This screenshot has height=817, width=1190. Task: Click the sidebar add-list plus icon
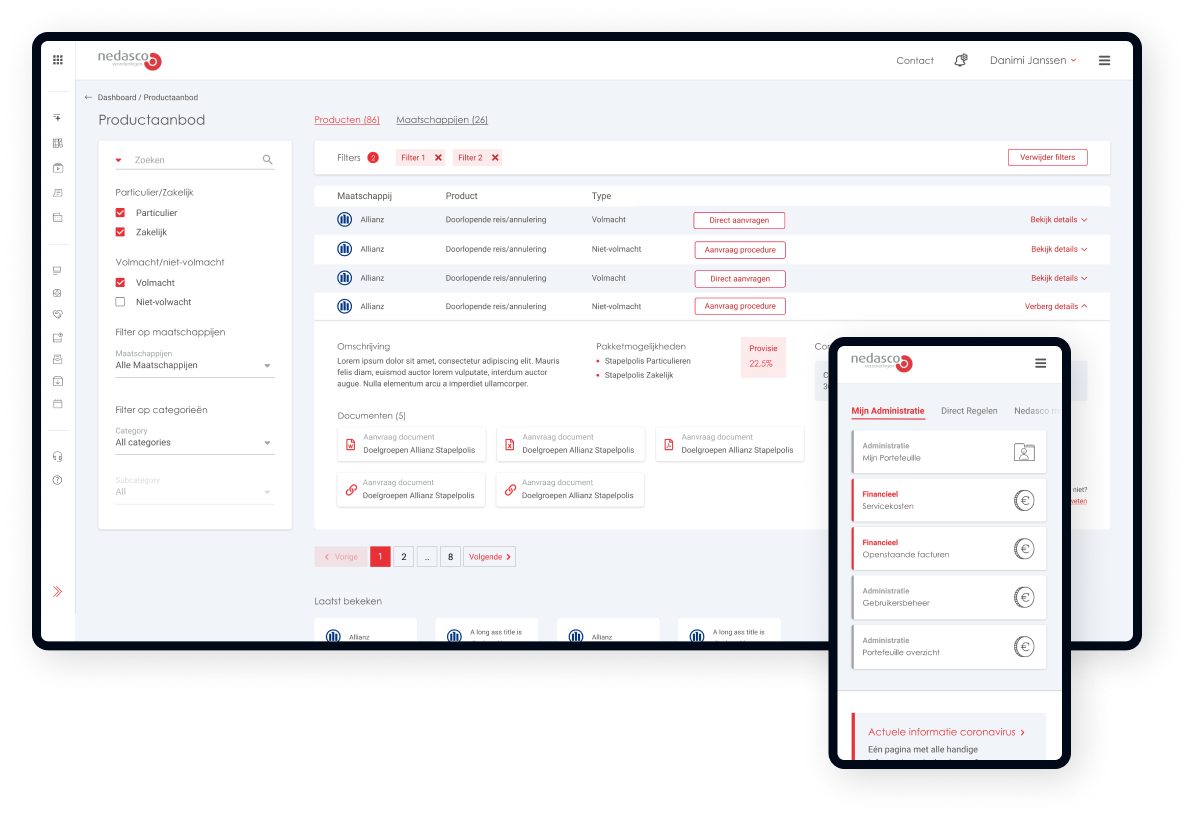(57, 118)
